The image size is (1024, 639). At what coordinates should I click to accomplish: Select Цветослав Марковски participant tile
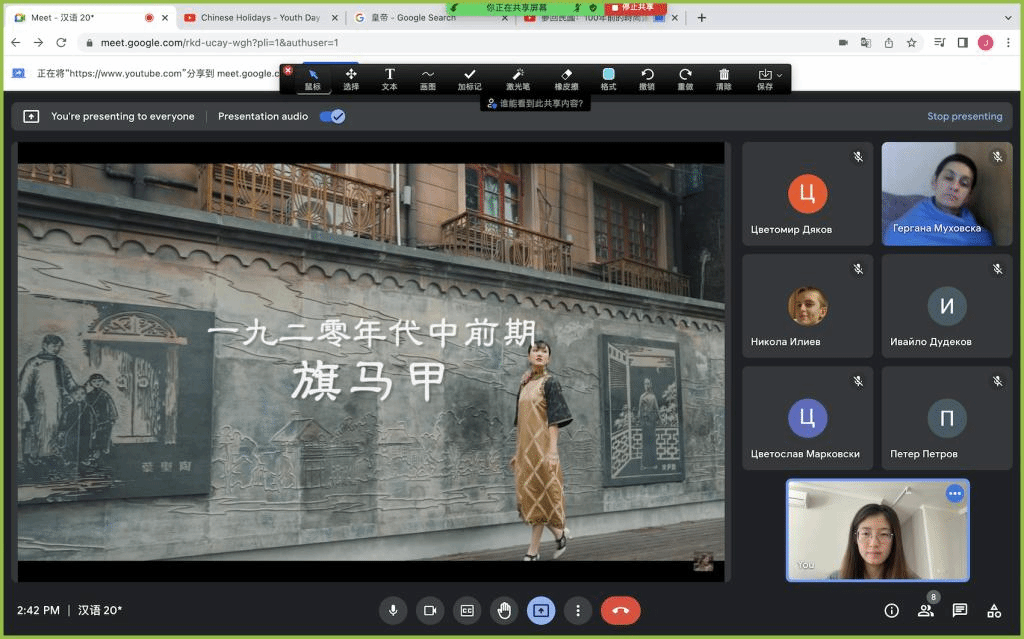(x=807, y=418)
